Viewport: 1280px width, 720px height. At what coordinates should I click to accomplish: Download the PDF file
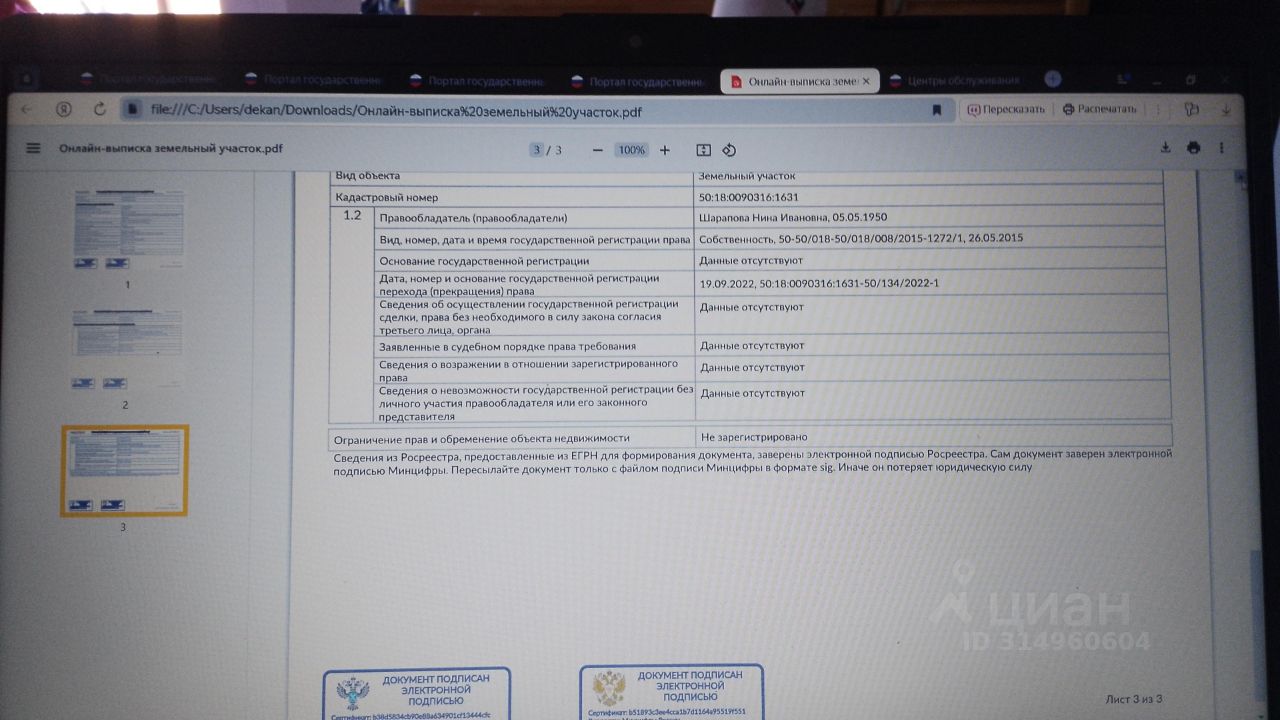[1165, 148]
